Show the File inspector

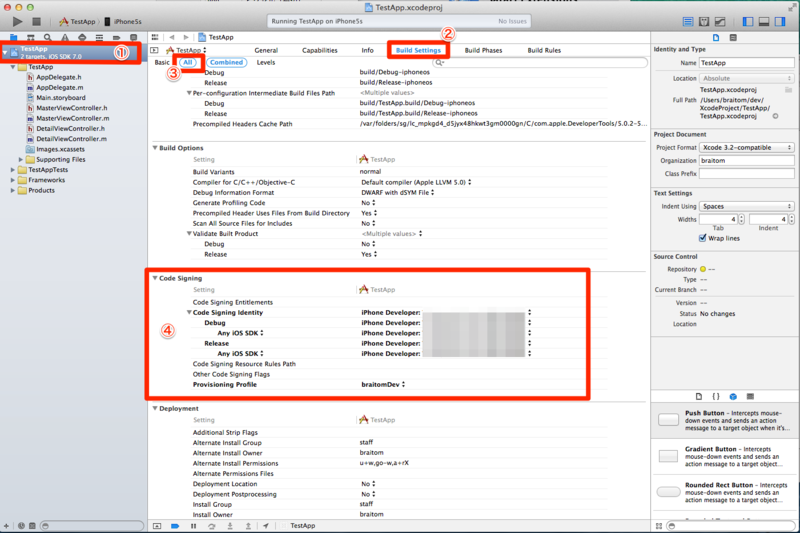(x=716, y=38)
